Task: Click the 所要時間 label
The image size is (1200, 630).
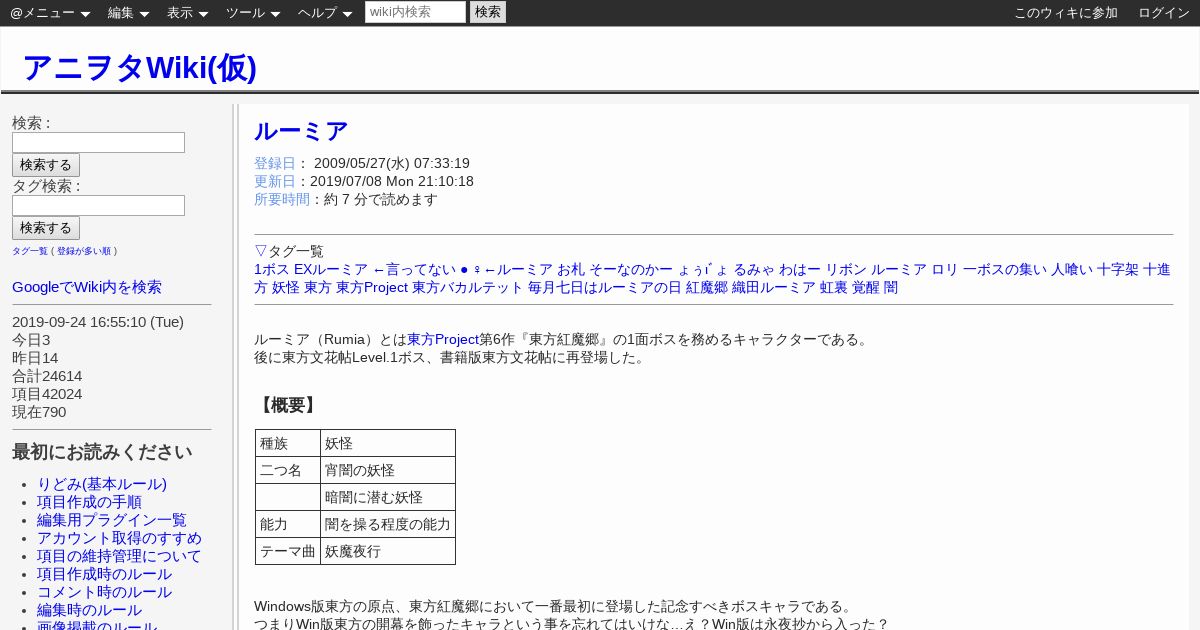Action: pos(282,199)
